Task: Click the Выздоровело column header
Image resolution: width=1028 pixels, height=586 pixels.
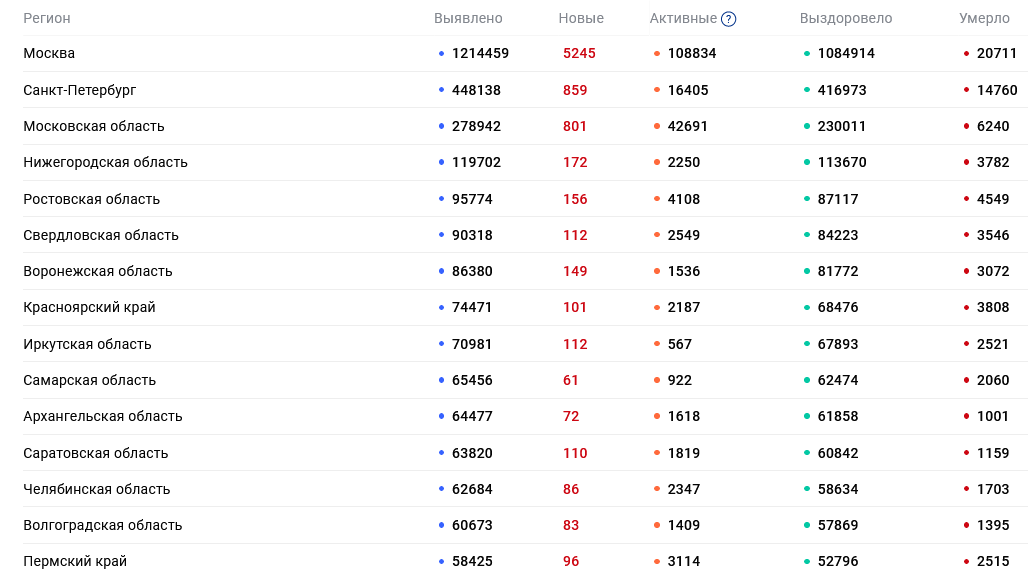Action: coord(846,18)
